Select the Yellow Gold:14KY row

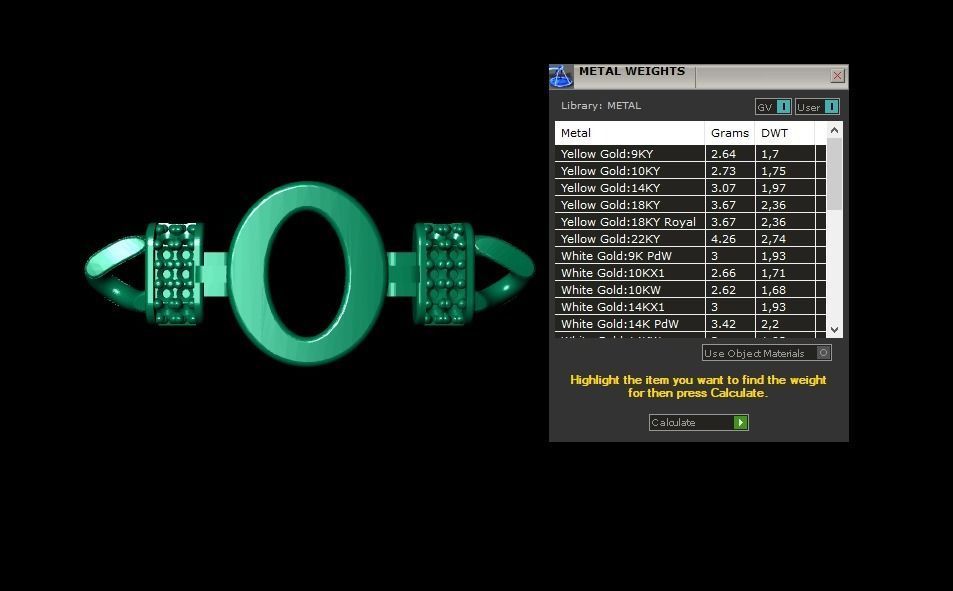690,188
